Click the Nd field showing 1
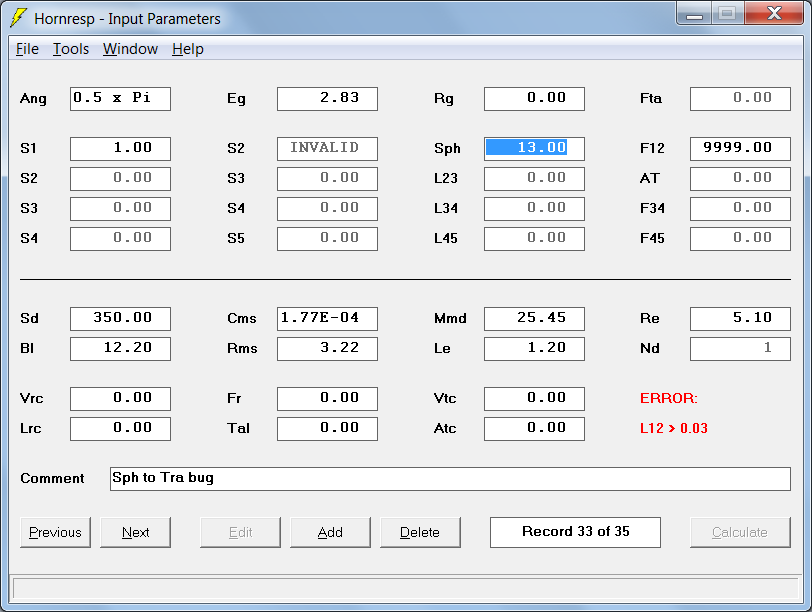Screen dimensions: 812x612 tap(741, 349)
